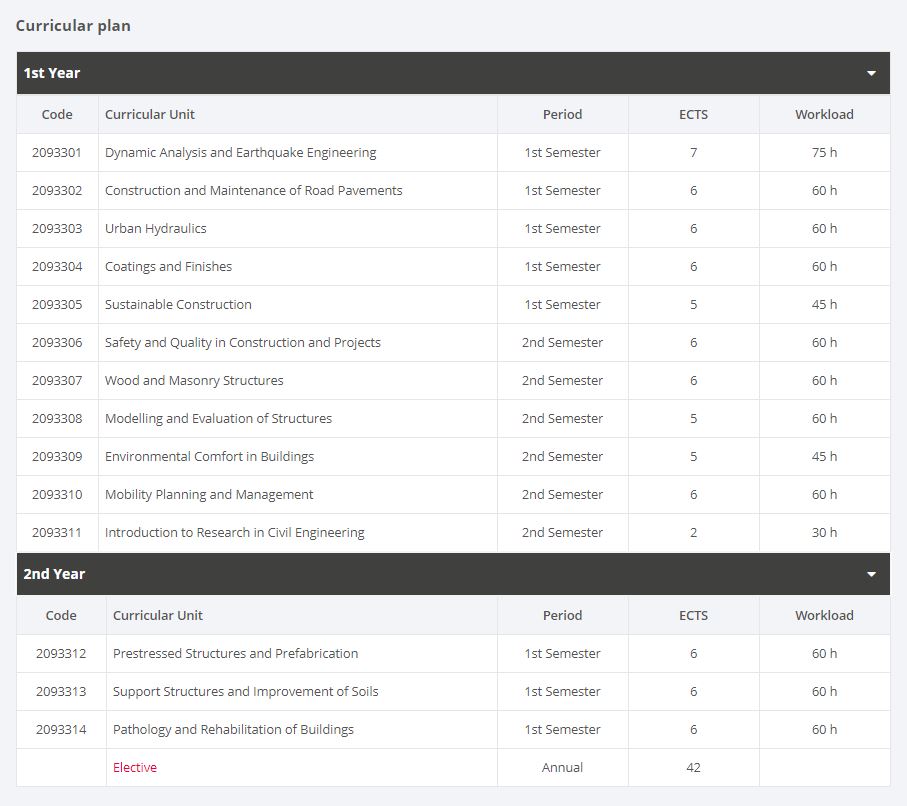The height and width of the screenshot is (806, 907).
Task: Click the 1st Semester cell for Urban Hydraulics
Action: click(562, 229)
